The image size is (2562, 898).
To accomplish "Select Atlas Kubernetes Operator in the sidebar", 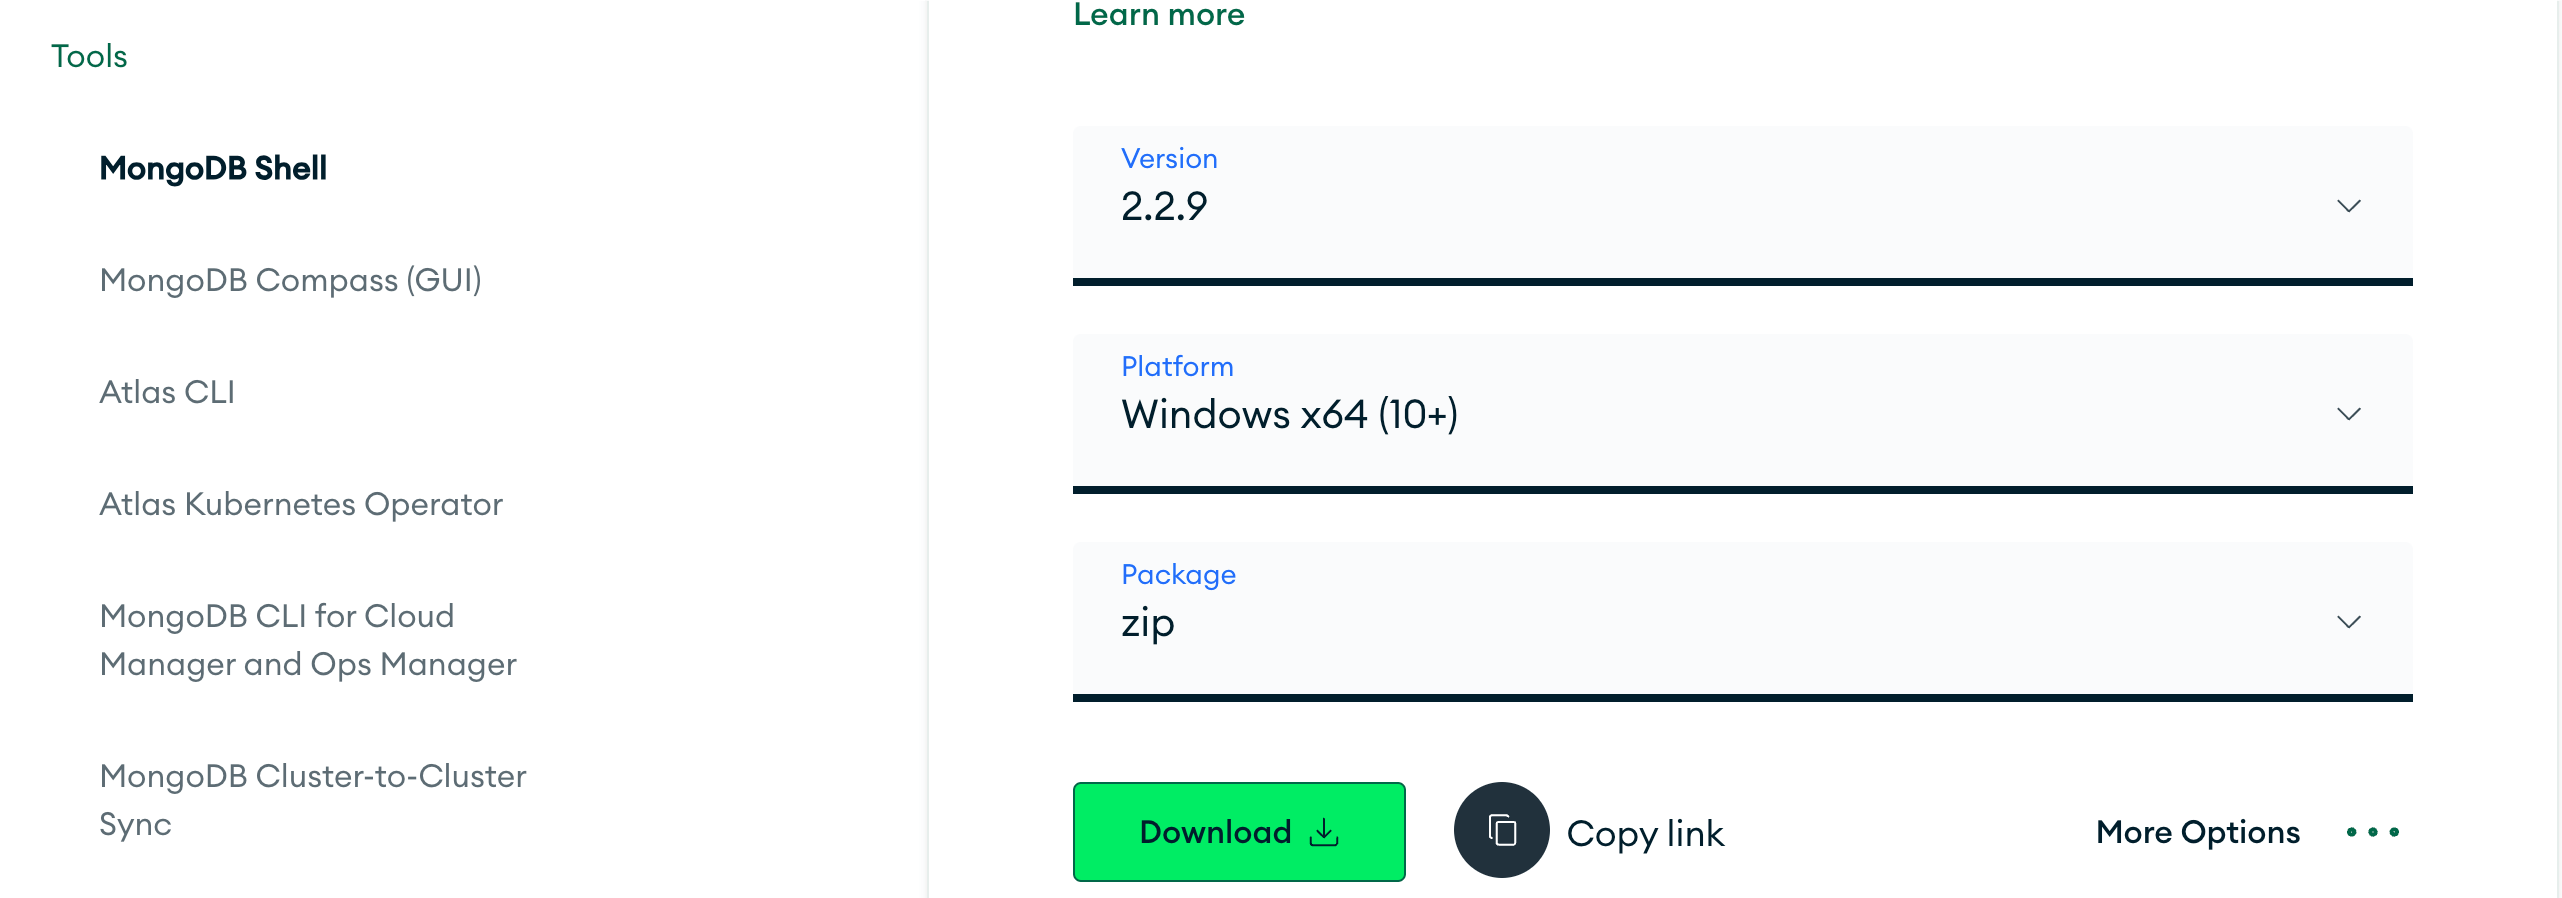I will coord(301,504).
